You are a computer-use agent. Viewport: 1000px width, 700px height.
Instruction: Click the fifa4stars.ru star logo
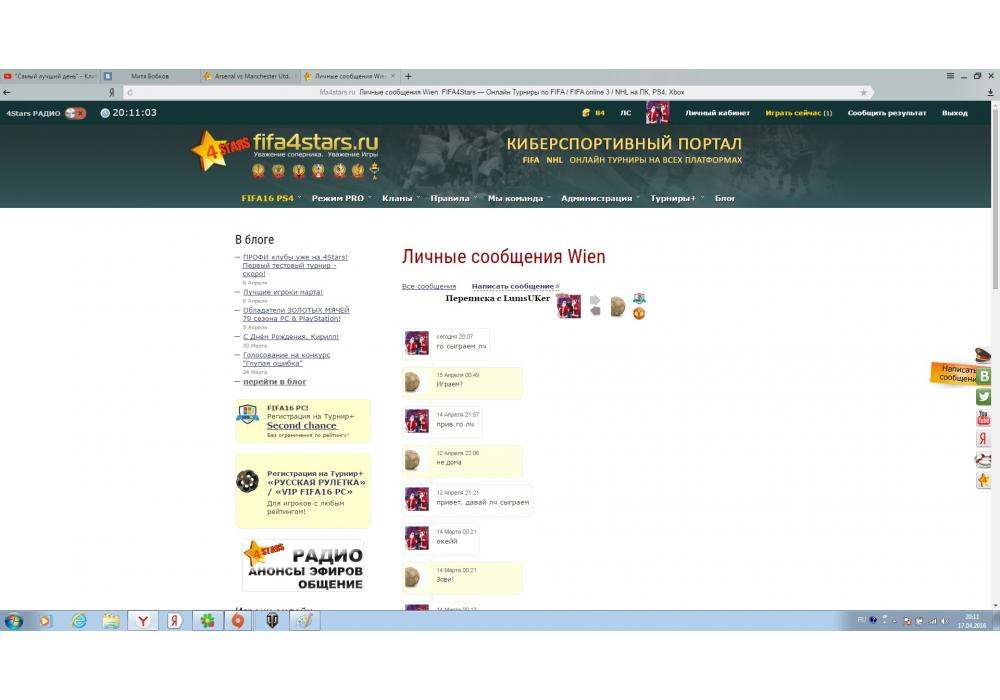tap(220, 150)
